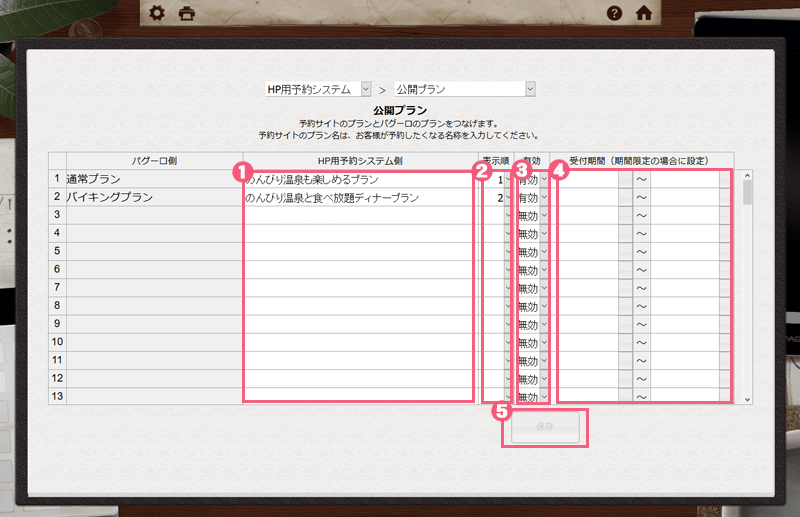Click the 保存 save button
The width and height of the screenshot is (800, 517).
click(545, 427)
